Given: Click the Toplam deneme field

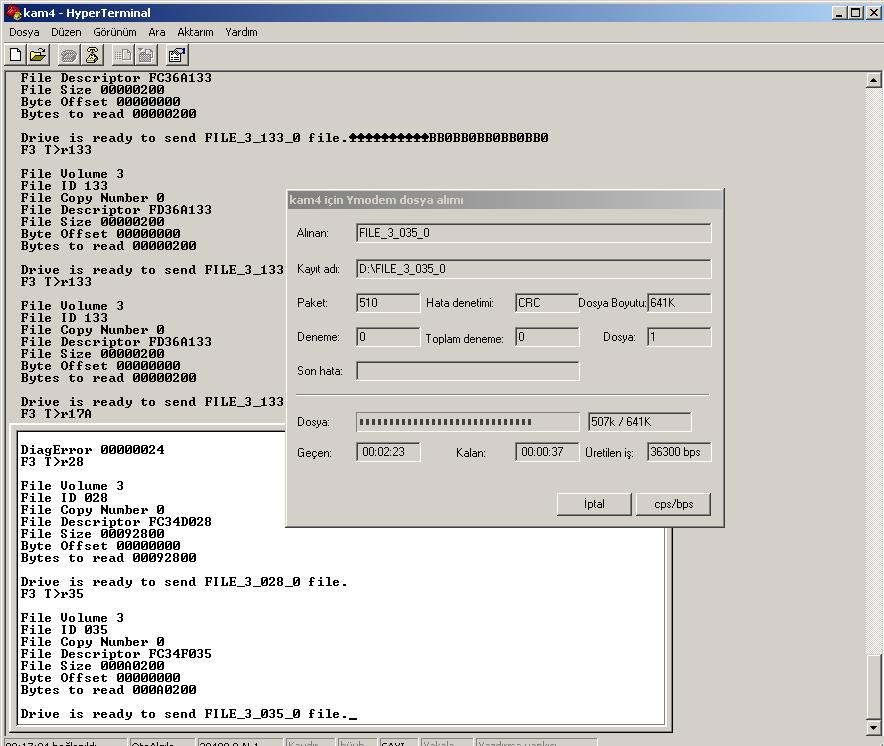Looking at the screenshot, I should pos(547,337).
